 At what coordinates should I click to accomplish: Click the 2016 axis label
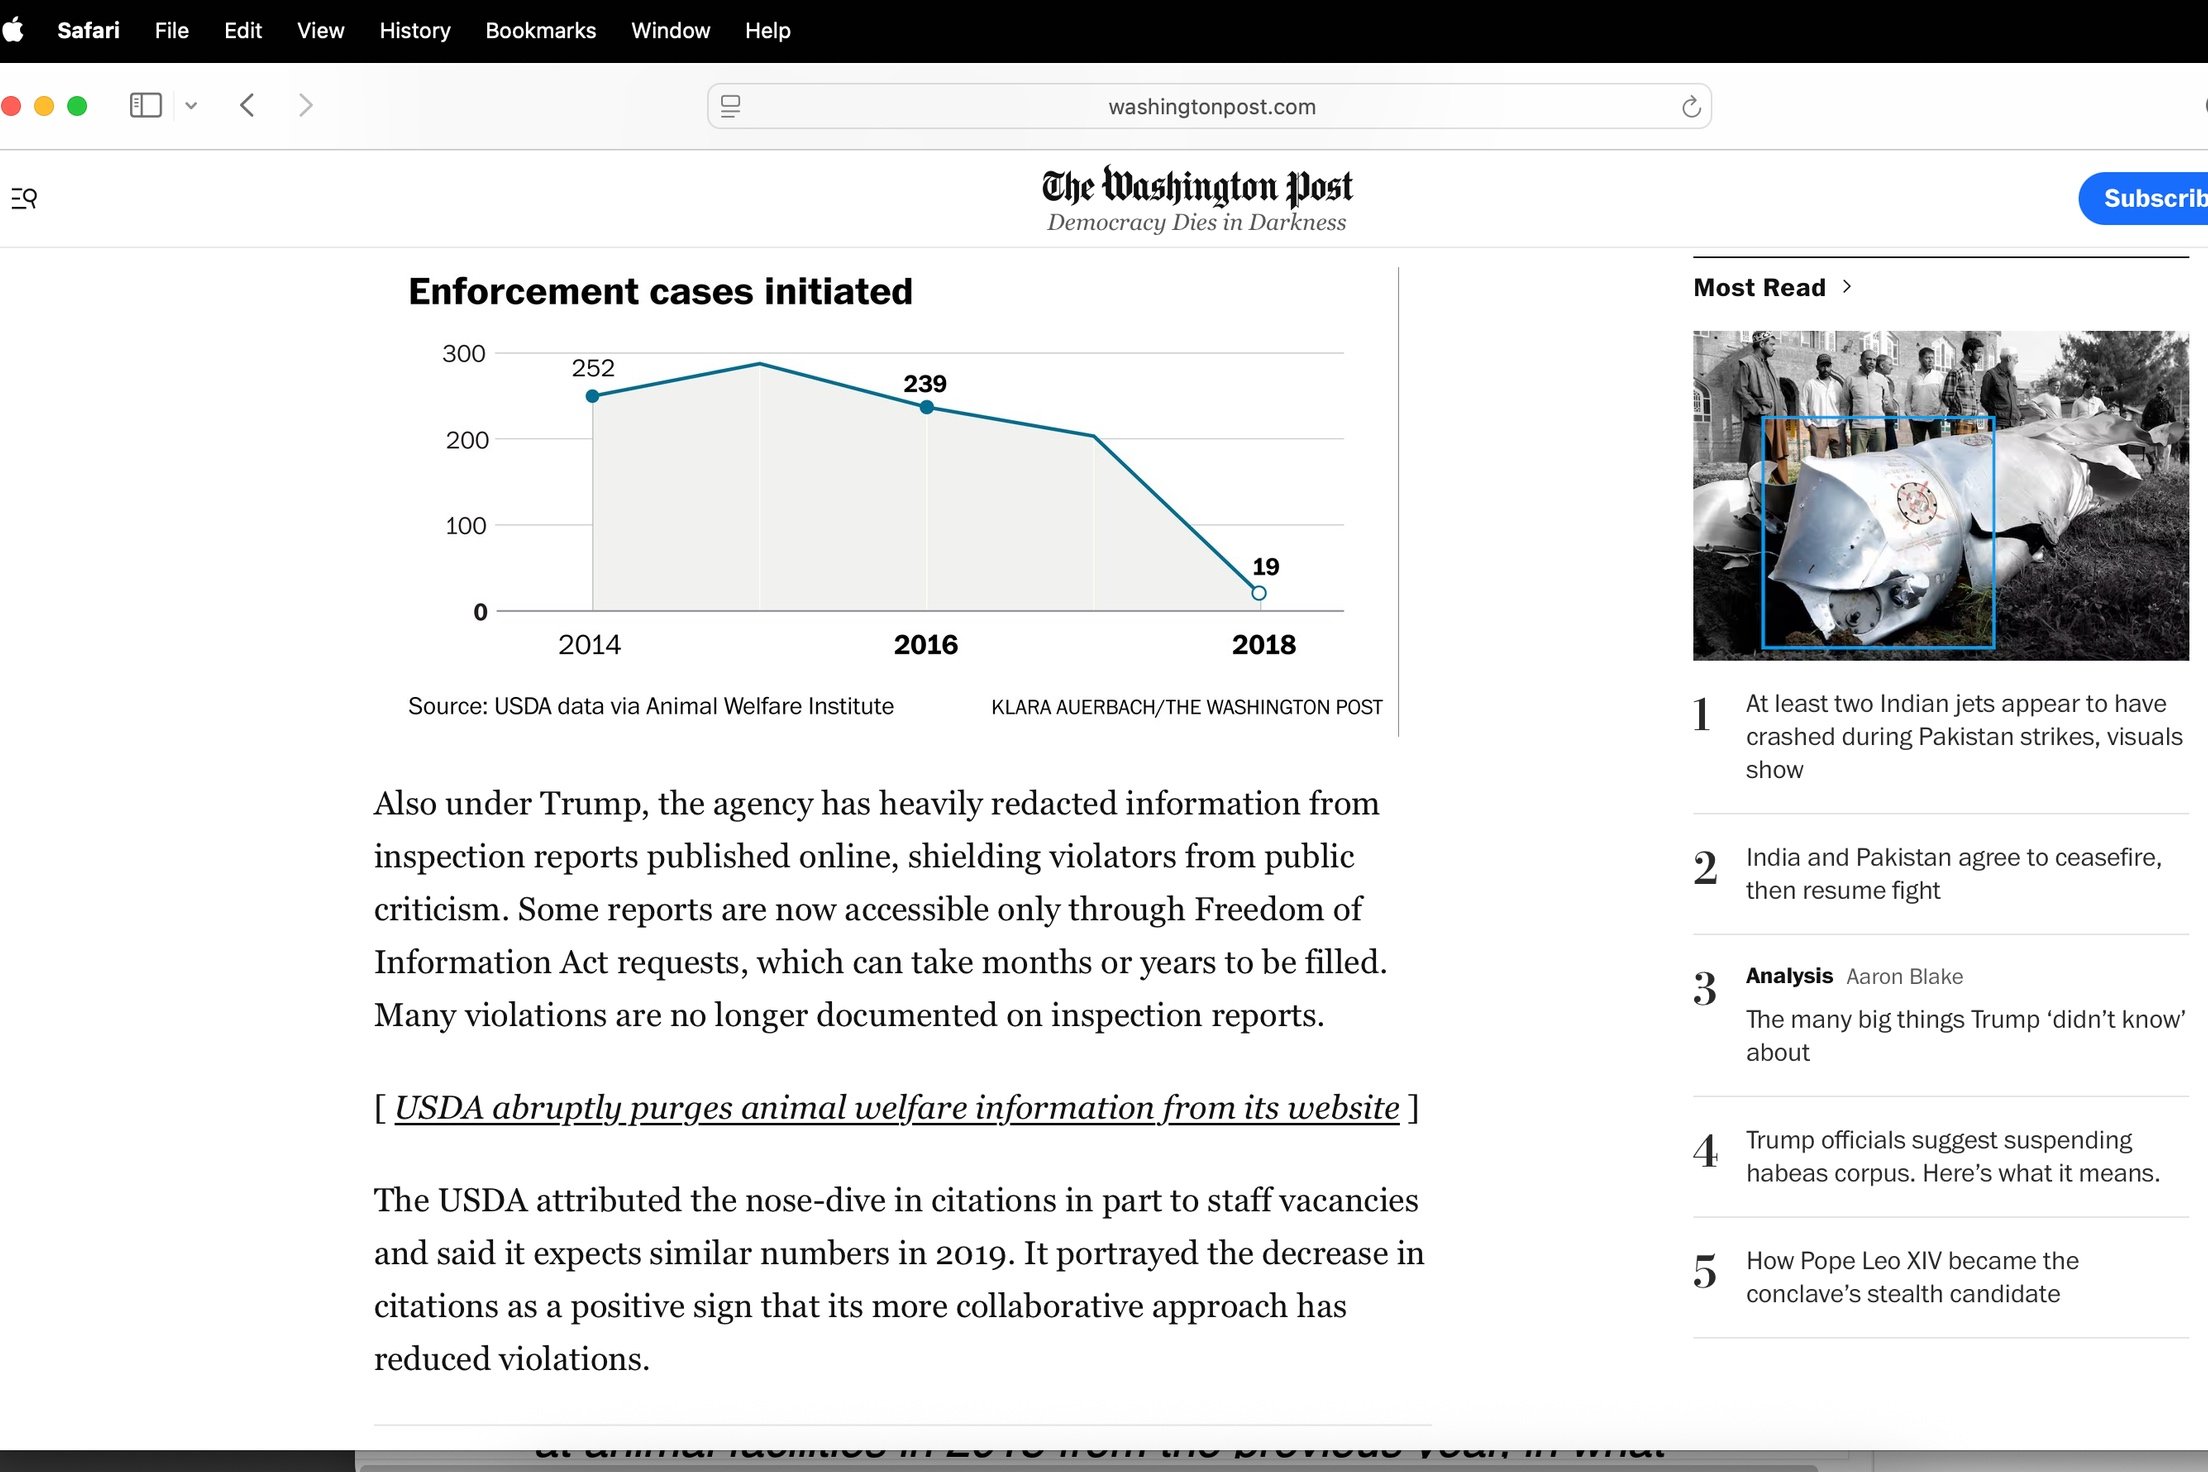tap(925, 645)
